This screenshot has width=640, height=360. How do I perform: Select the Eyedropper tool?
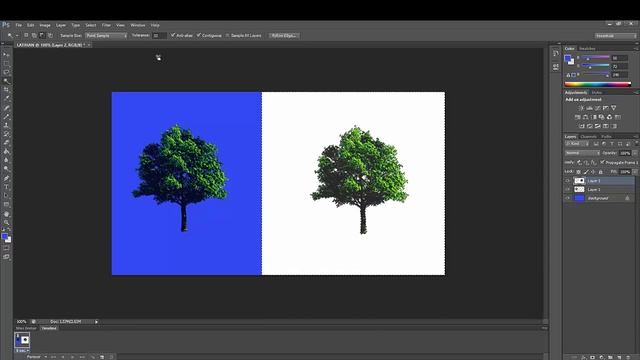pyautogui.click(x=6, y=98)
